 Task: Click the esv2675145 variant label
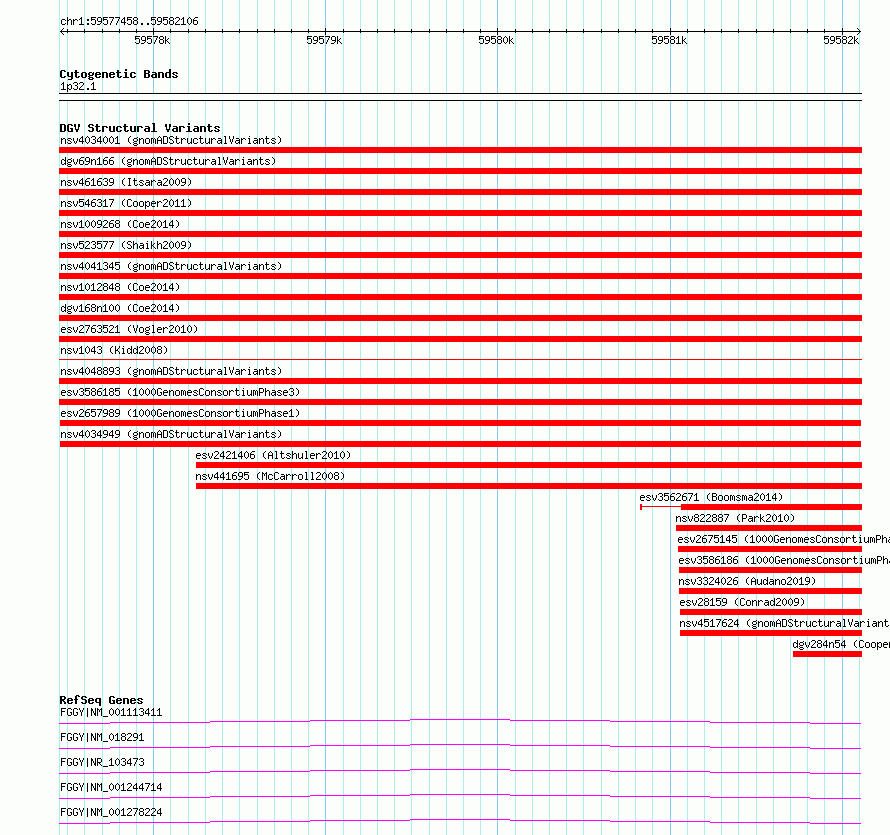(783, 539)
